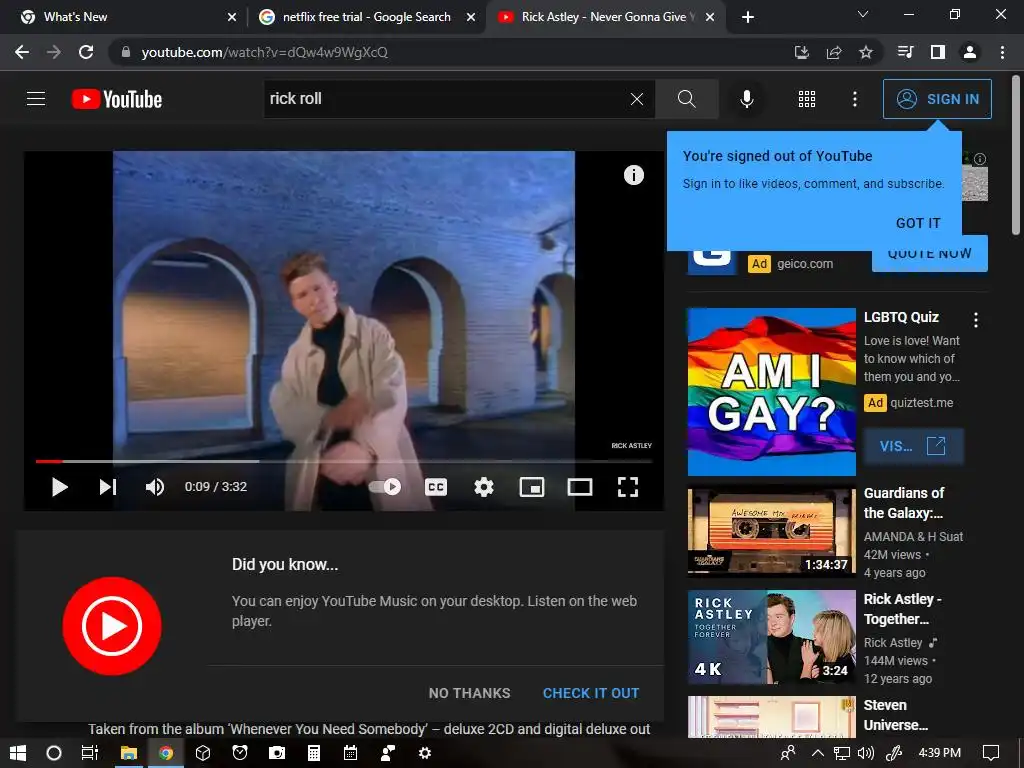Open ad info icon beside the geico ad
This screenshot has width=1024, height=768.
(980, 159)
